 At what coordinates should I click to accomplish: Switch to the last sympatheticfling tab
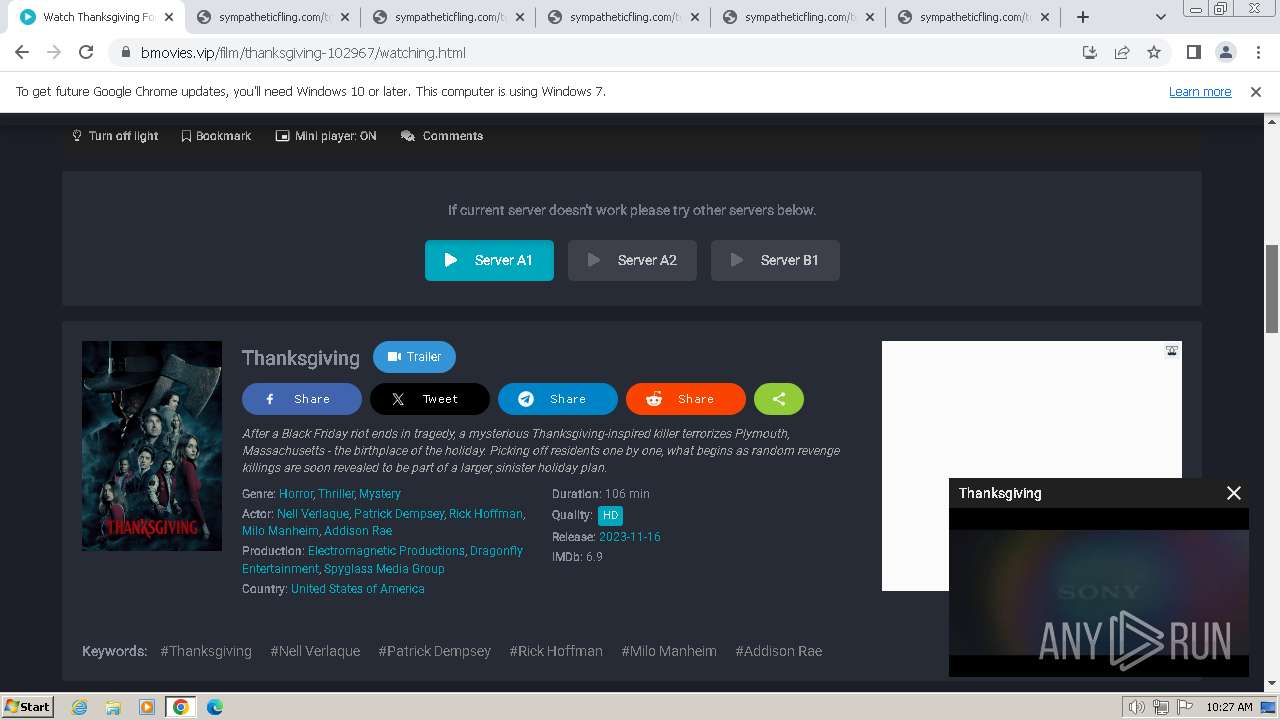click(x=972, y=17)
